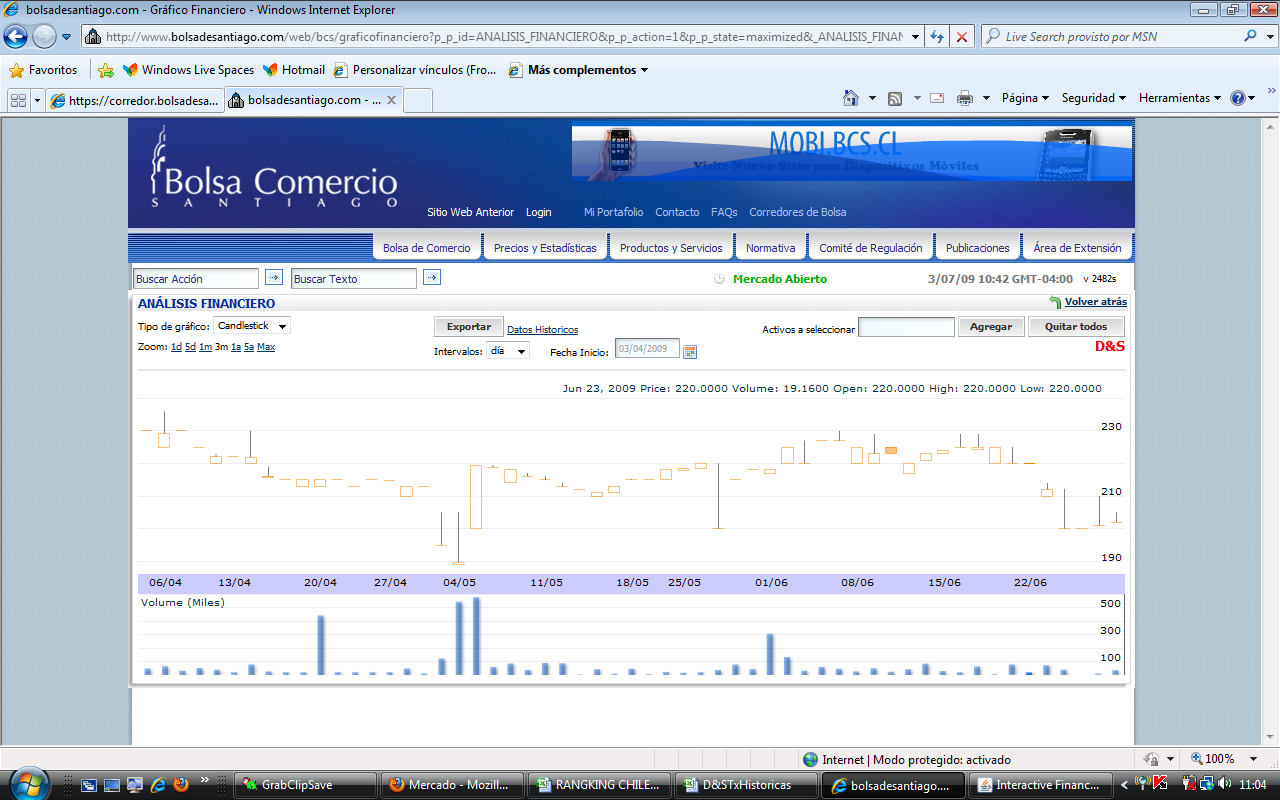Open the Quick Tabs grid icon

[18, 100]
